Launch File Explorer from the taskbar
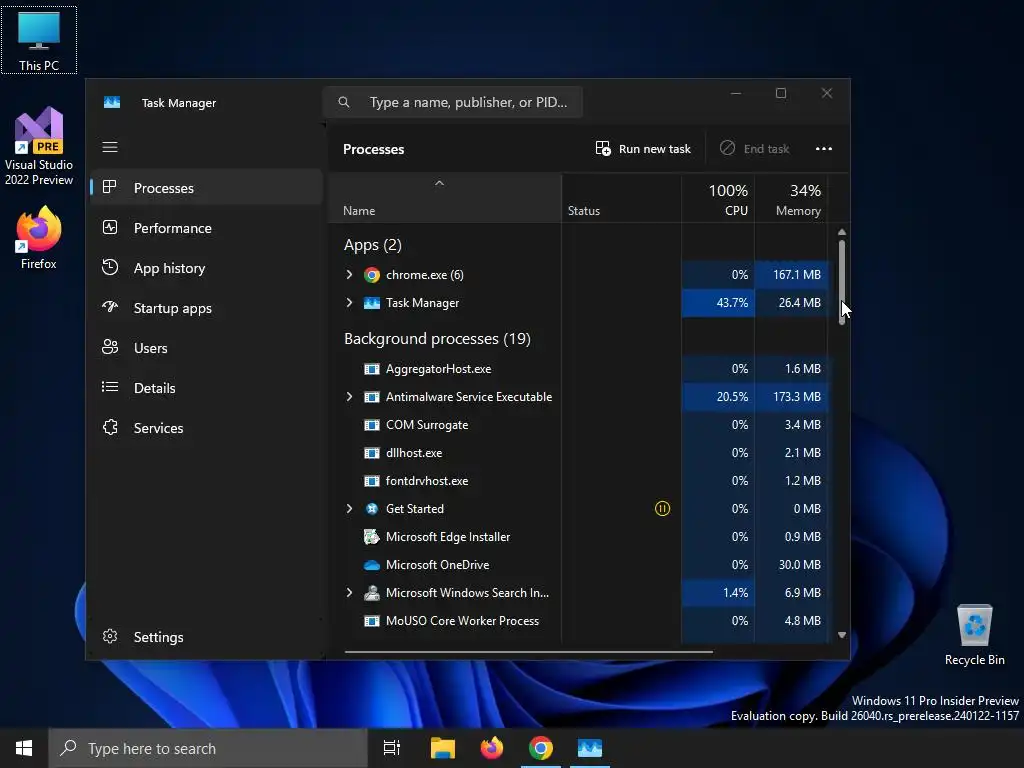 tap(443, 748)
